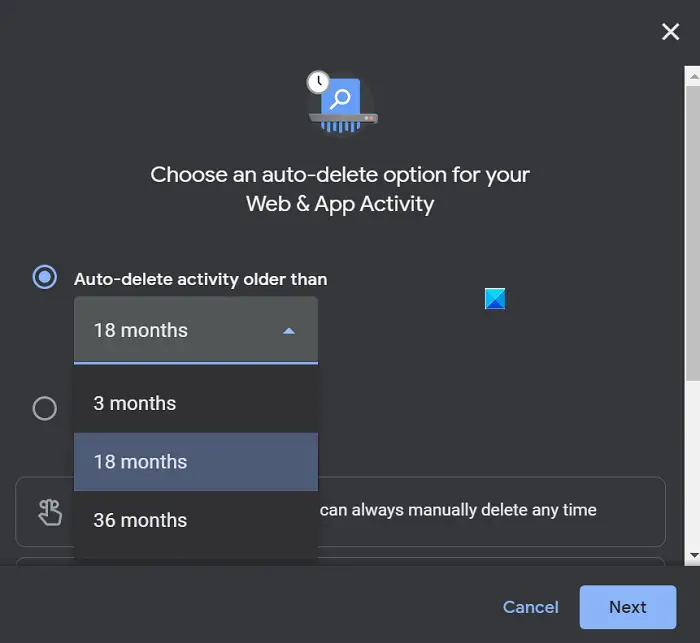Choose 36 months from the list

click(196, 520)
